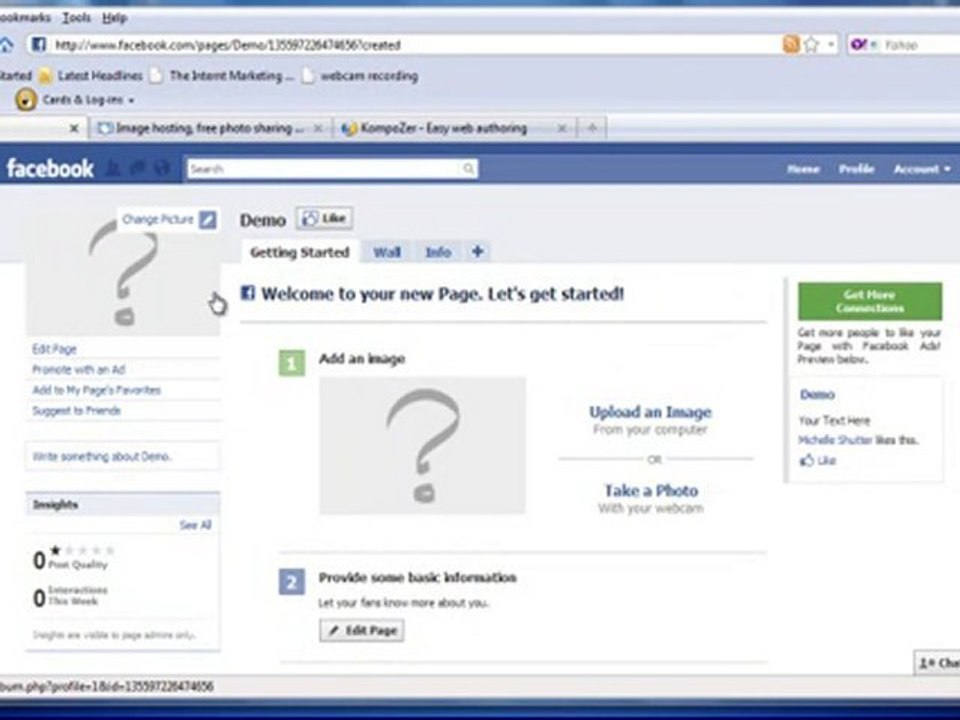Click Upload an Image link

[x=650, y=412]
